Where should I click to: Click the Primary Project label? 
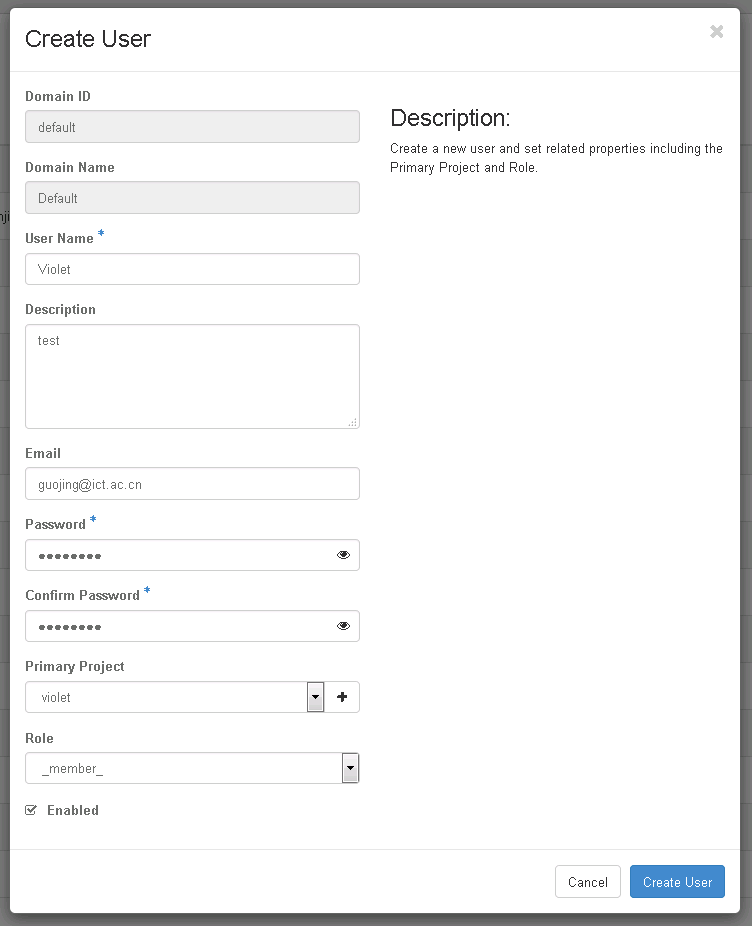[x=74, y=666]
